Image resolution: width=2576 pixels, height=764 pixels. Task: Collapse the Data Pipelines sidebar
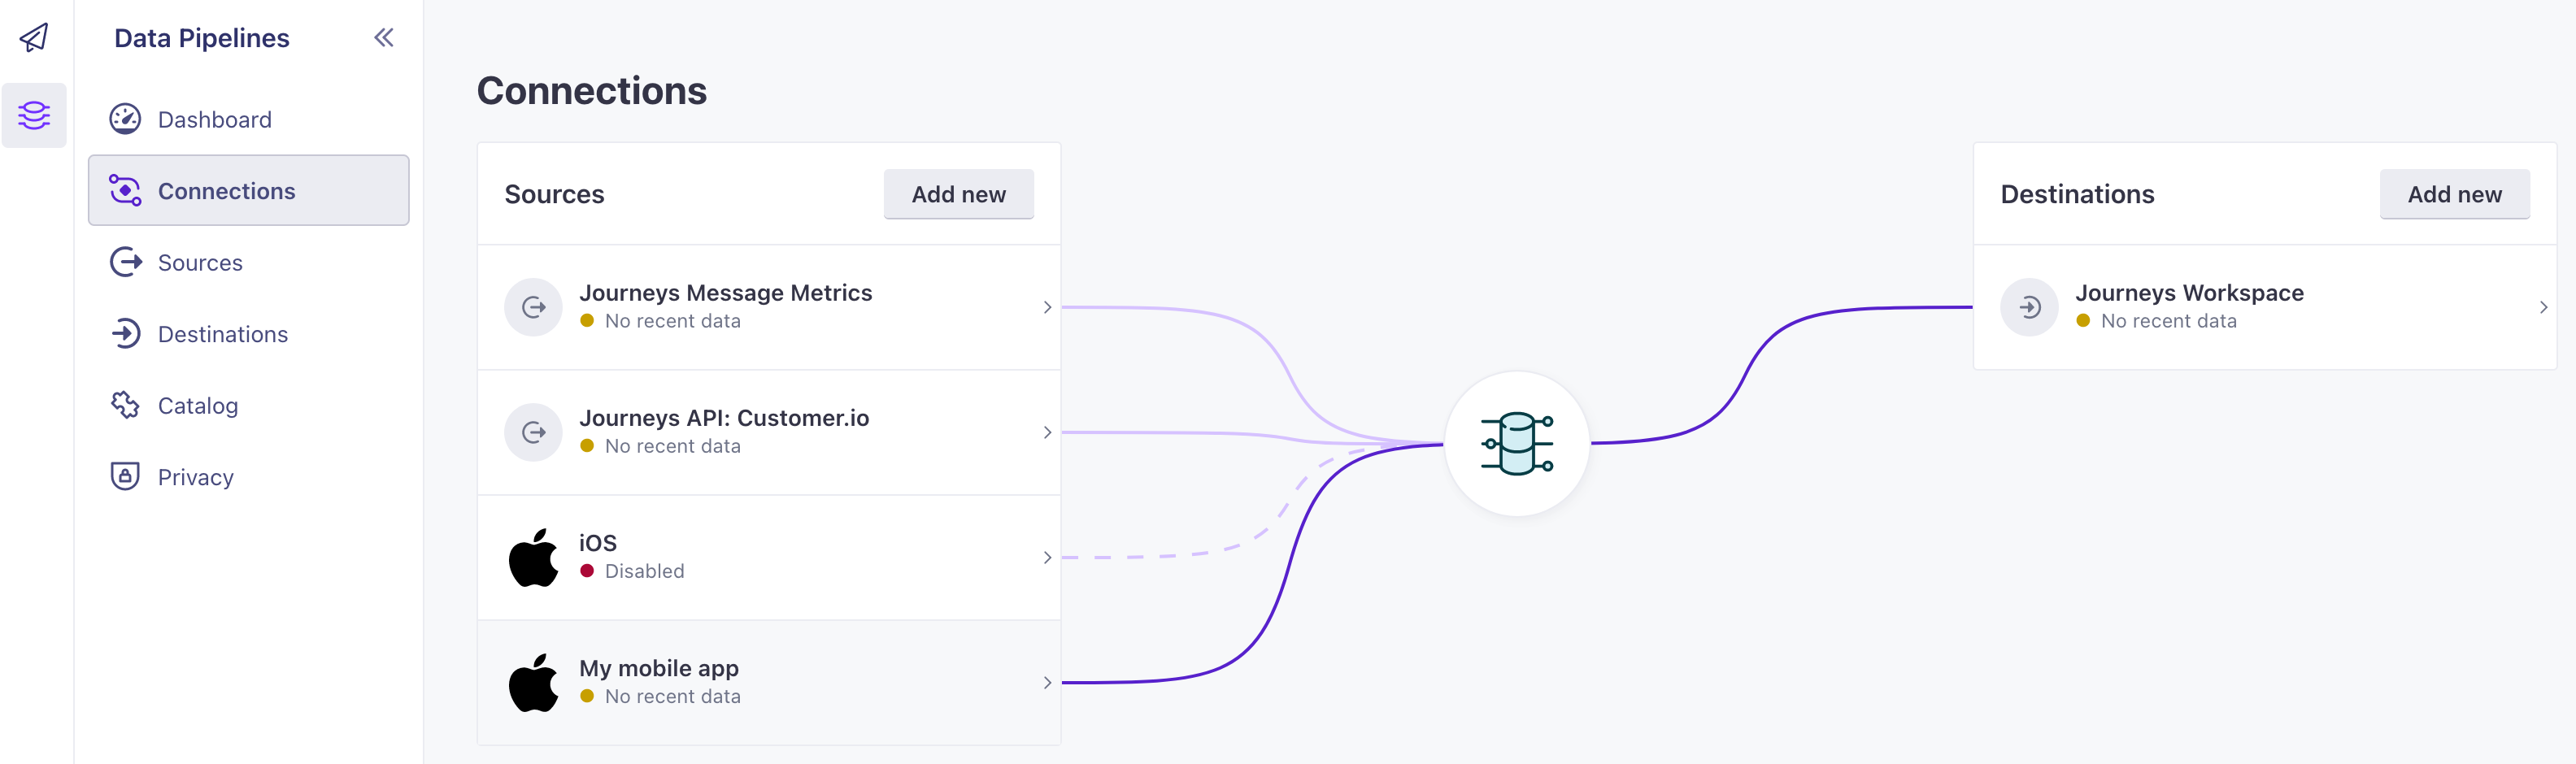[x=384, y=38]
